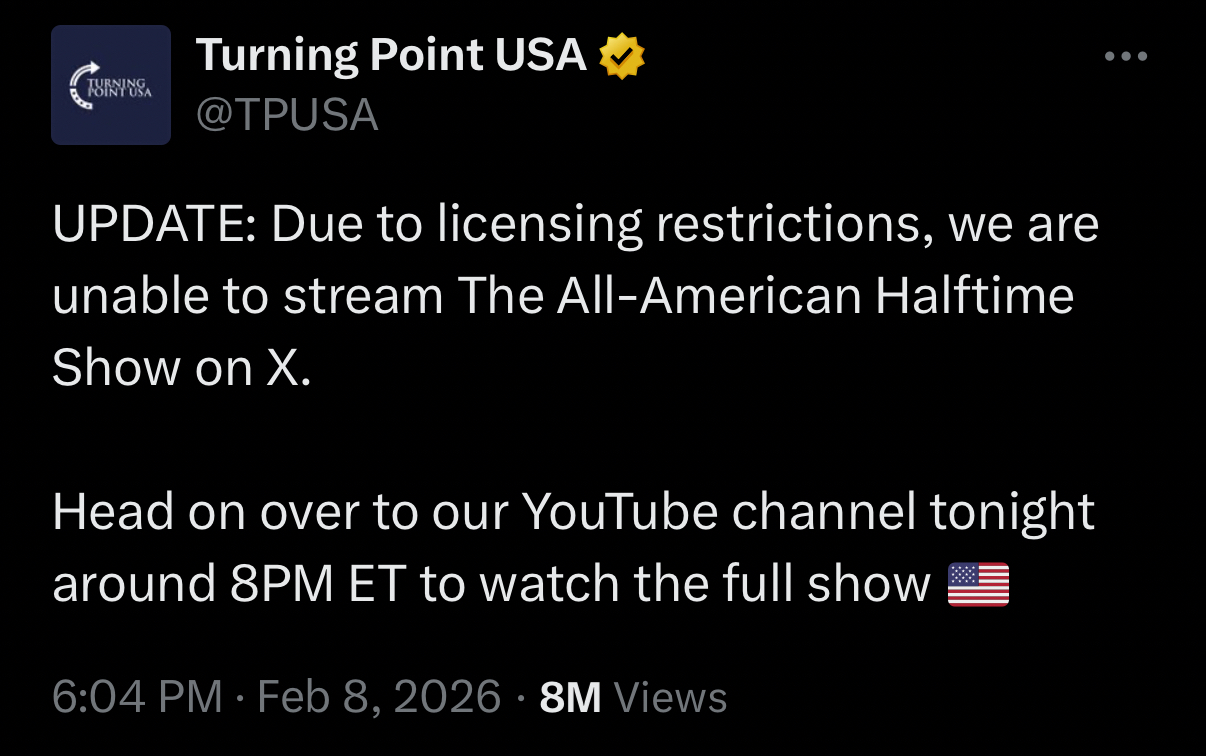Click the Feb 8, 2026 date

pos(379,696)
